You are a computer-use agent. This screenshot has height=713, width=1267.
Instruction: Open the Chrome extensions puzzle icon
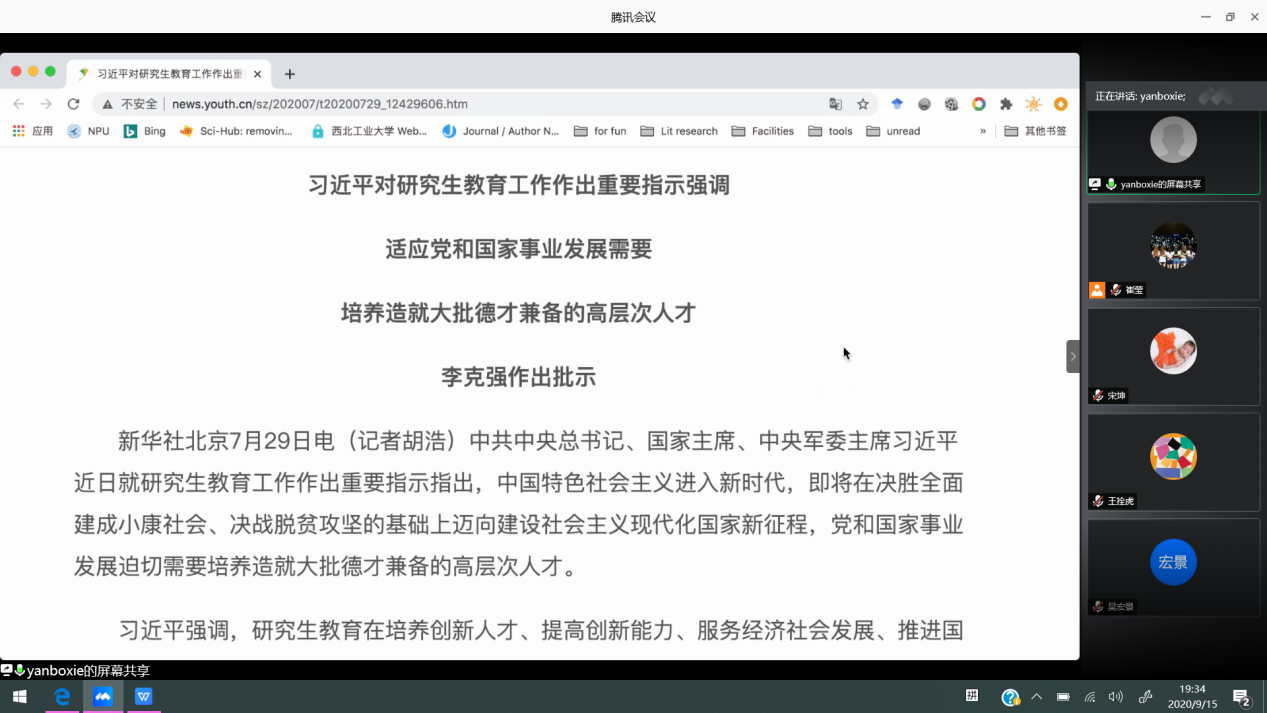coord(1006,104)
